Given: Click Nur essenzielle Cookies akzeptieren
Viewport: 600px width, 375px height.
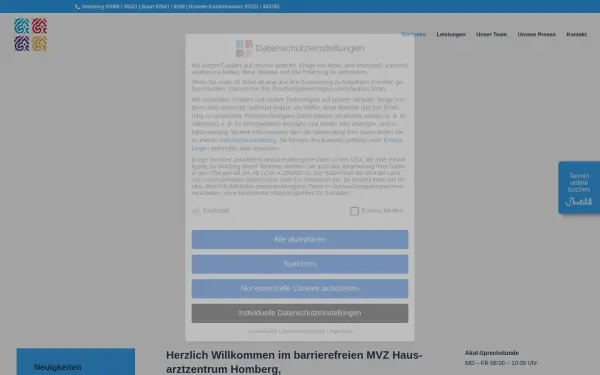Looking at the screenshot, I should (300, 289).
